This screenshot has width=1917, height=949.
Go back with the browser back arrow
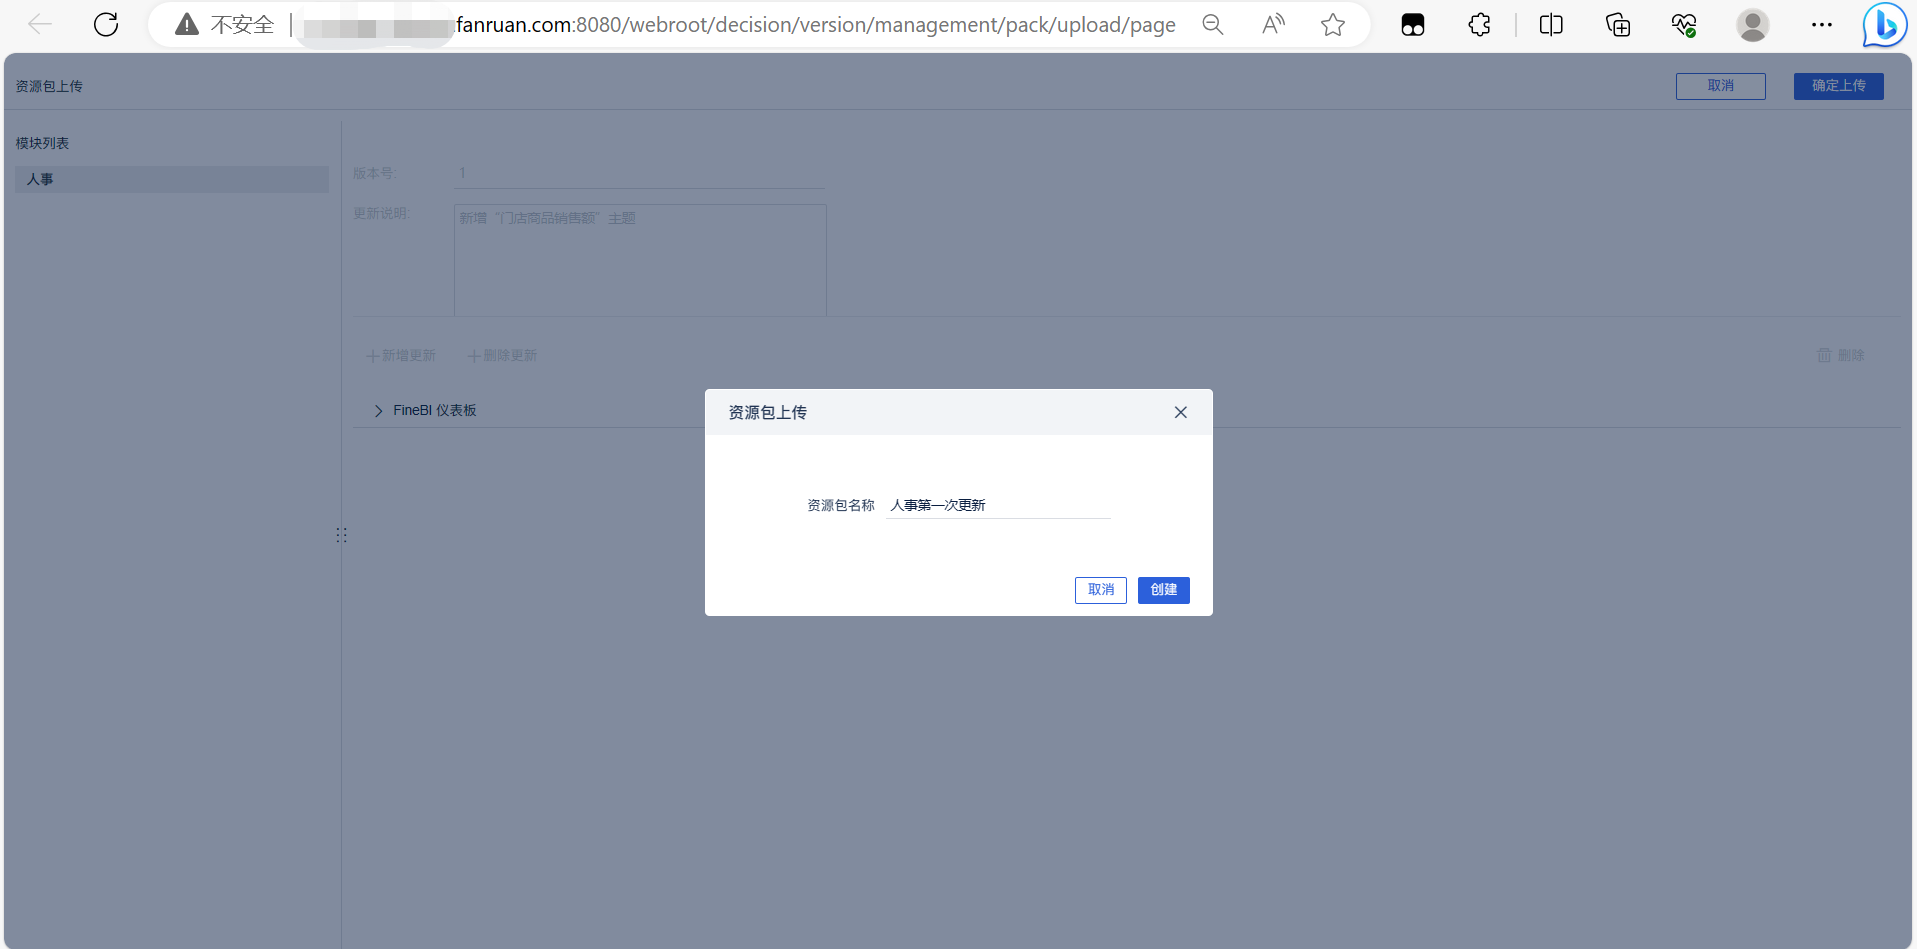click(40, 25)
